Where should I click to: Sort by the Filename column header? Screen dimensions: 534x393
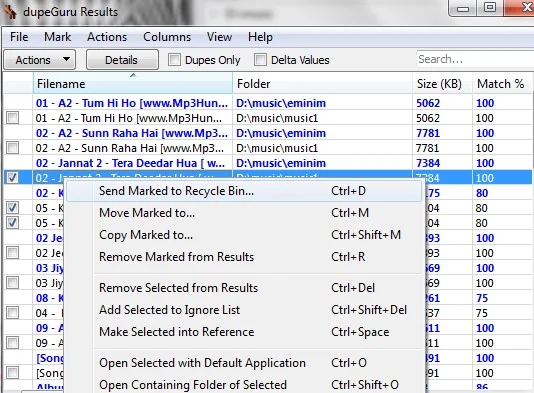click(x=133, y=83)
